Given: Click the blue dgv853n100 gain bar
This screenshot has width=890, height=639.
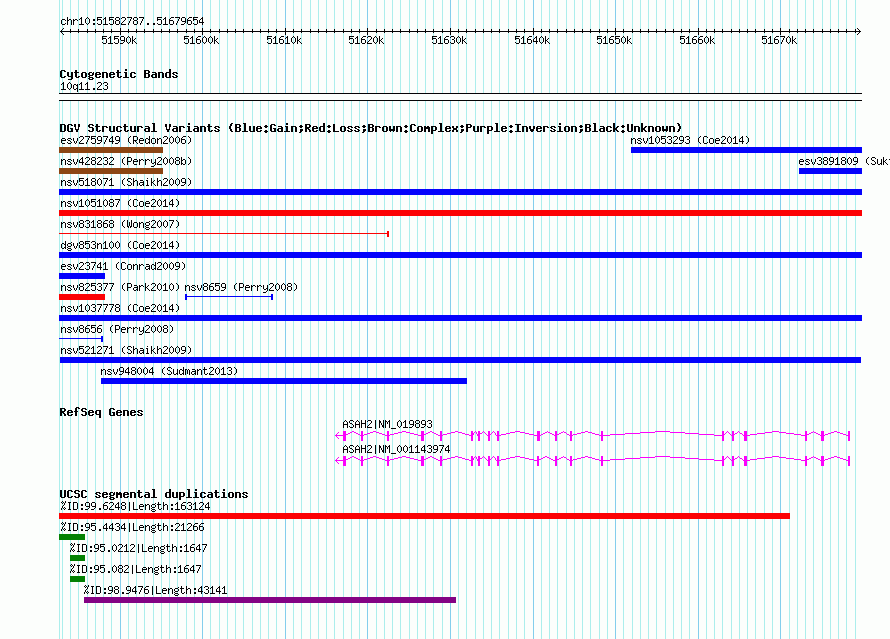Looking at the screenshot, I should [460, 255].
